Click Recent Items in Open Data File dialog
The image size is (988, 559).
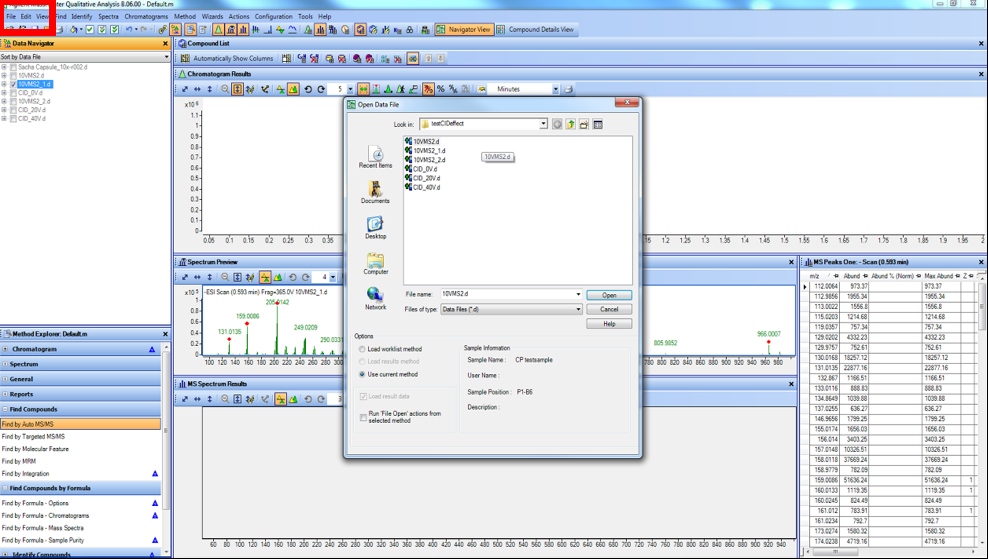[x=375, y=155]
